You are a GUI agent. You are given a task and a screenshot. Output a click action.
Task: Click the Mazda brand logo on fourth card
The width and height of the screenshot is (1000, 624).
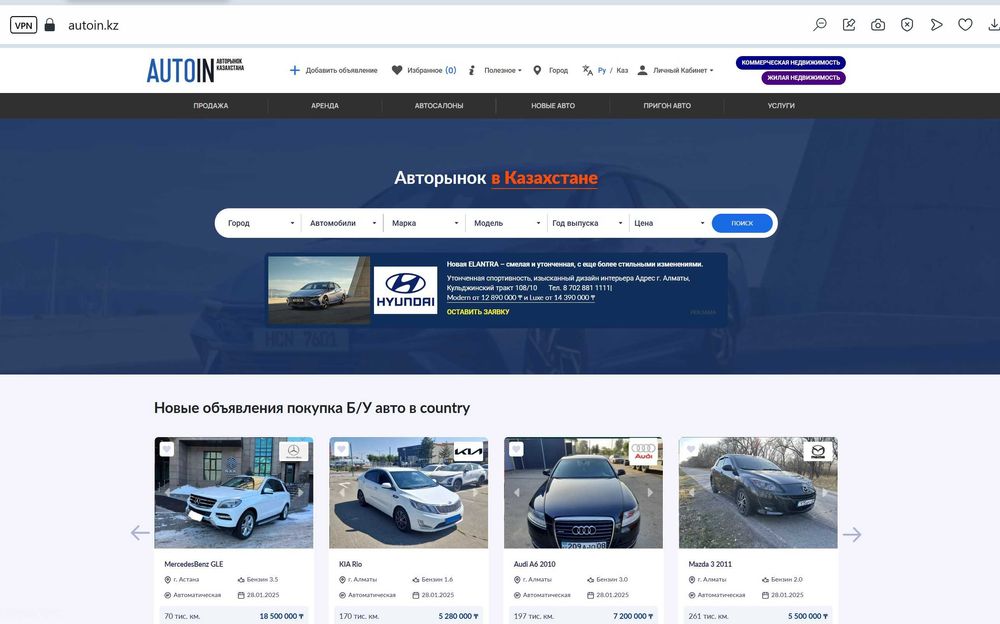pyautogui.click(x=818, y=451)
